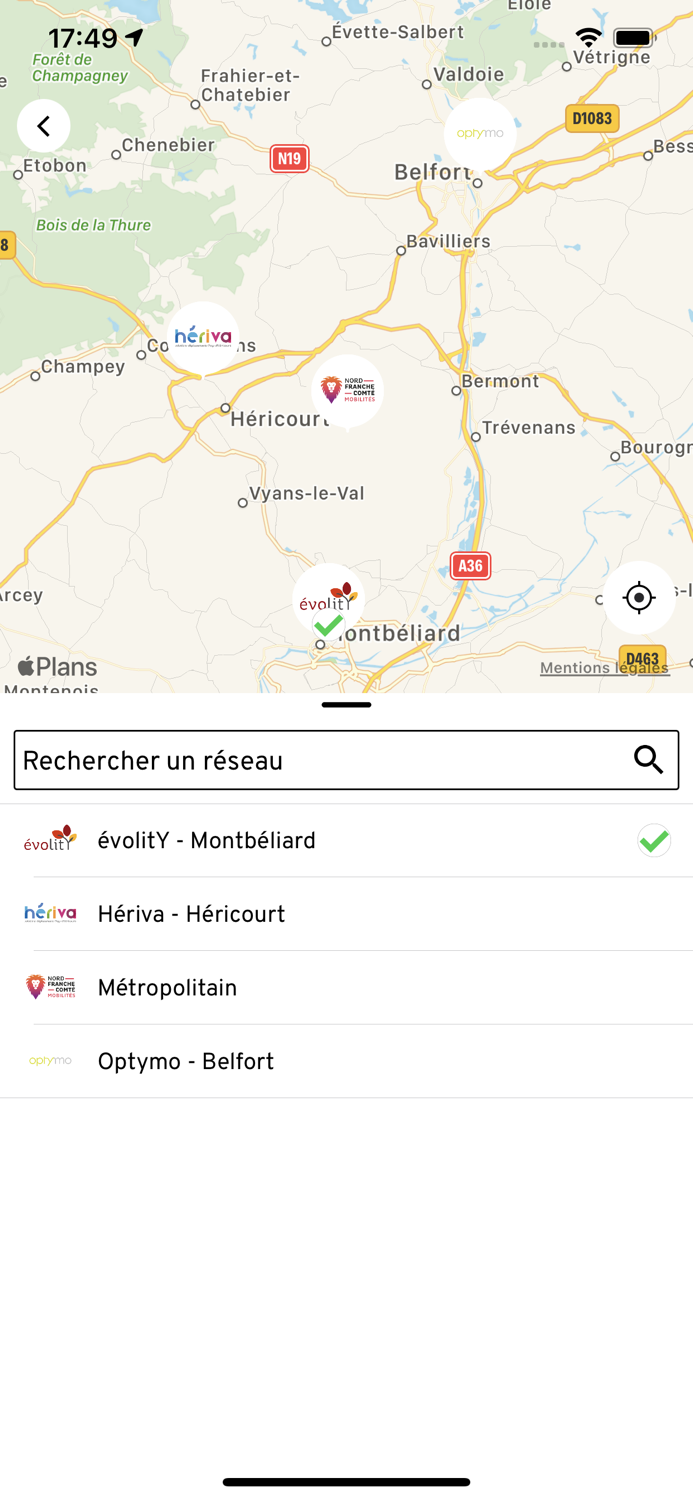Select the évolitY - Montbéliard list entry
Screen dimensions: 693x1500
pyautogui.click(x=207, y=840)
